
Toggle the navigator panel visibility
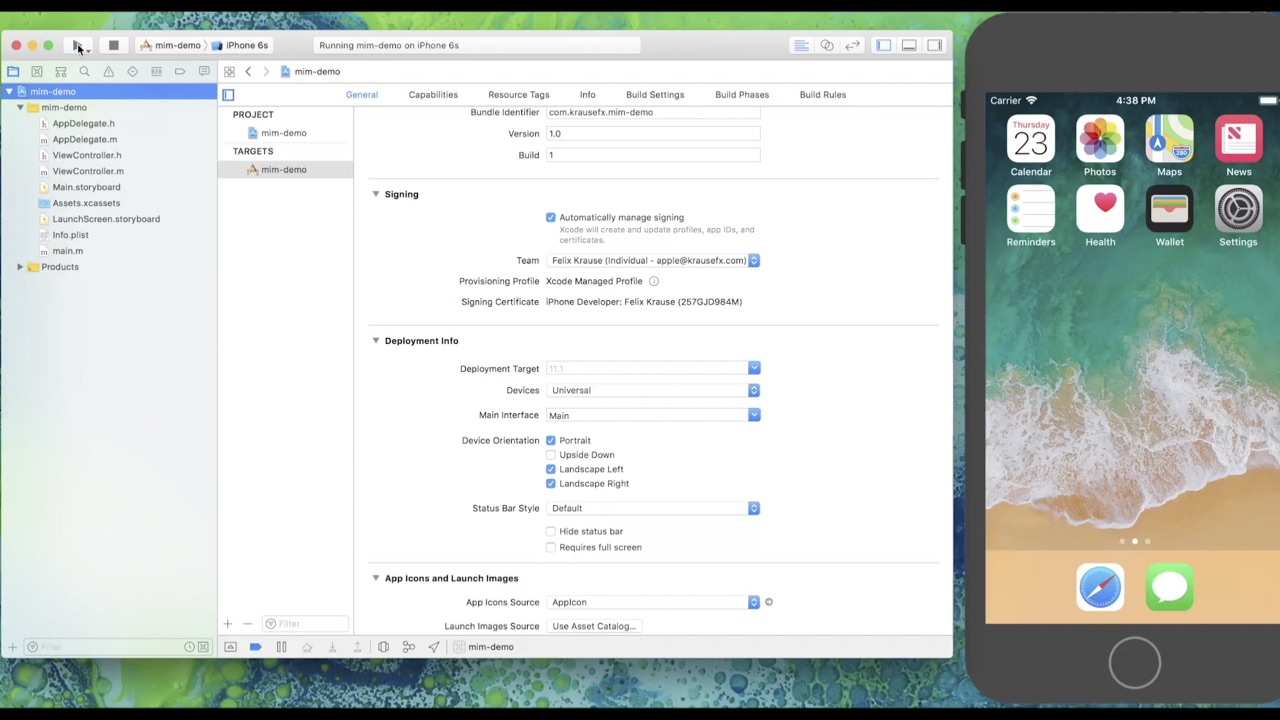[883, 45]
